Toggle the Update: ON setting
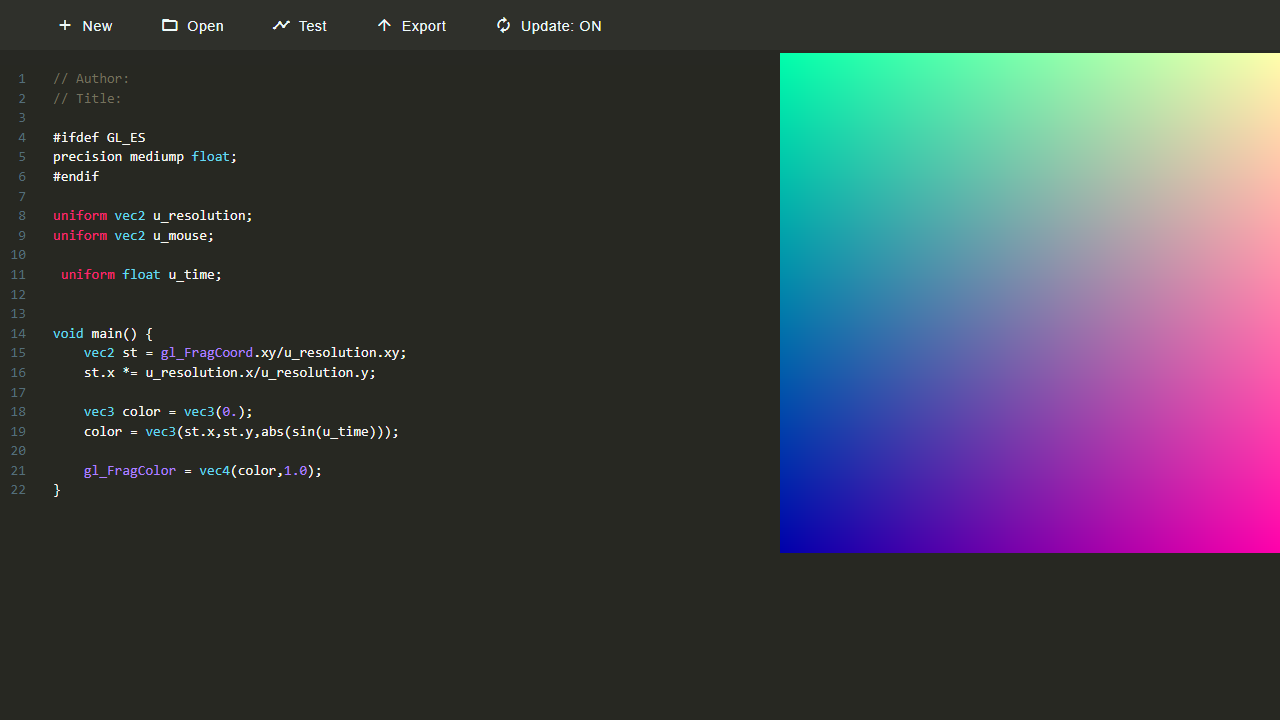The height and width of the screenshot is (720, 1280). [x=561, y=26]
